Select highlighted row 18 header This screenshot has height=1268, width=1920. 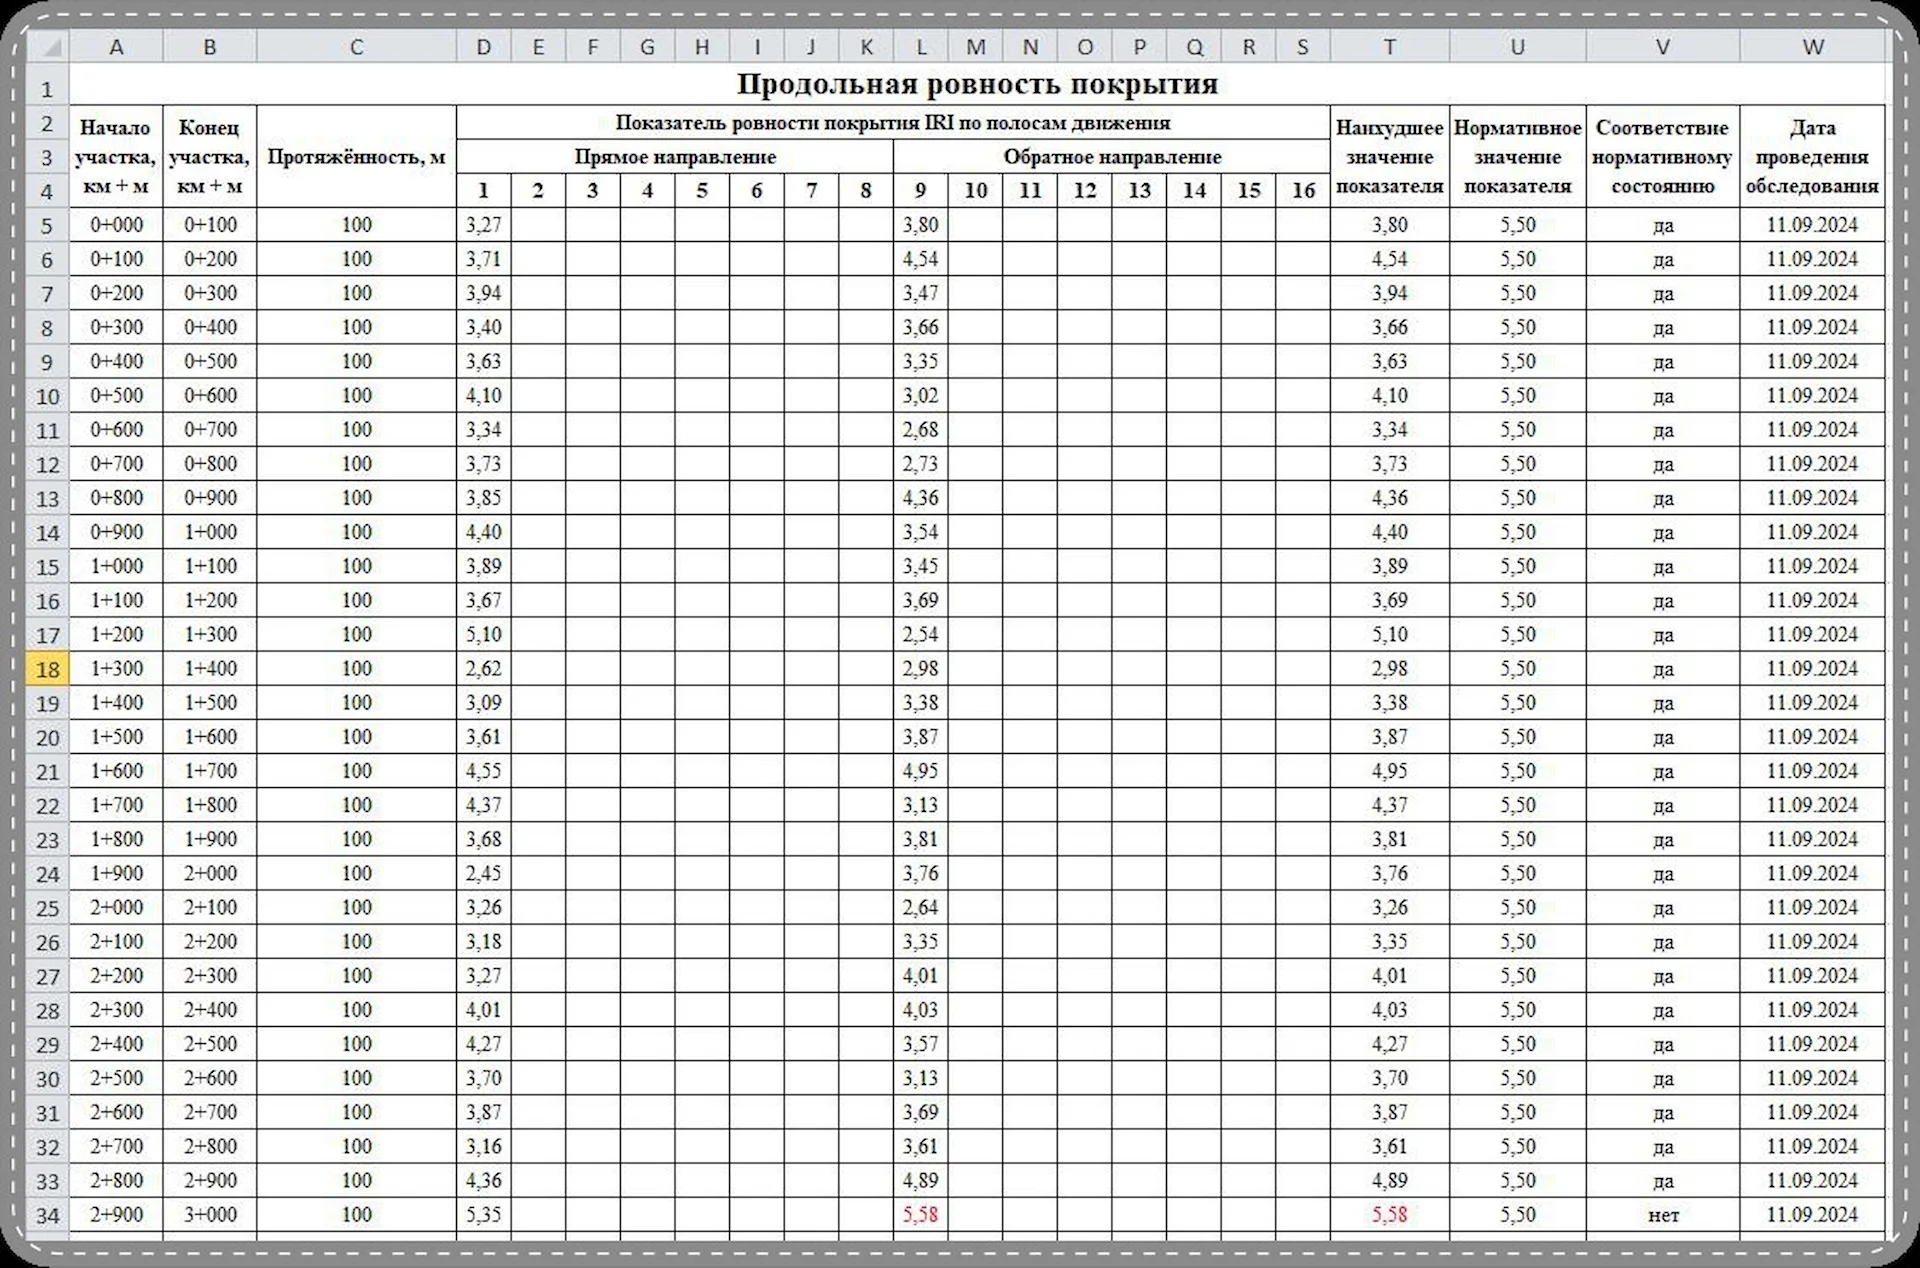47,669
